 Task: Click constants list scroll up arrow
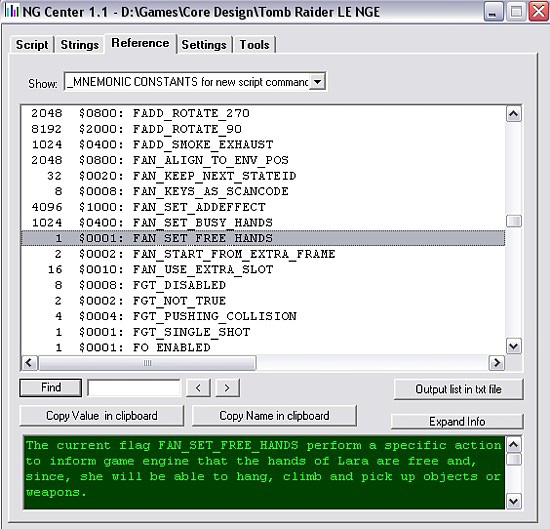514,114
